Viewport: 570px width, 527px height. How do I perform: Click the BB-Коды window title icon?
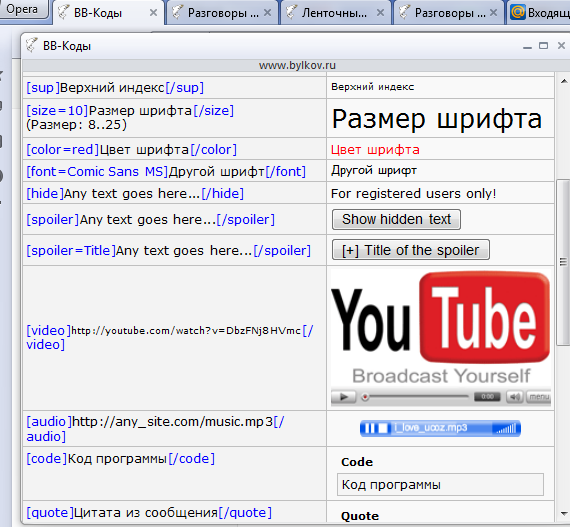tap(31, 45)
